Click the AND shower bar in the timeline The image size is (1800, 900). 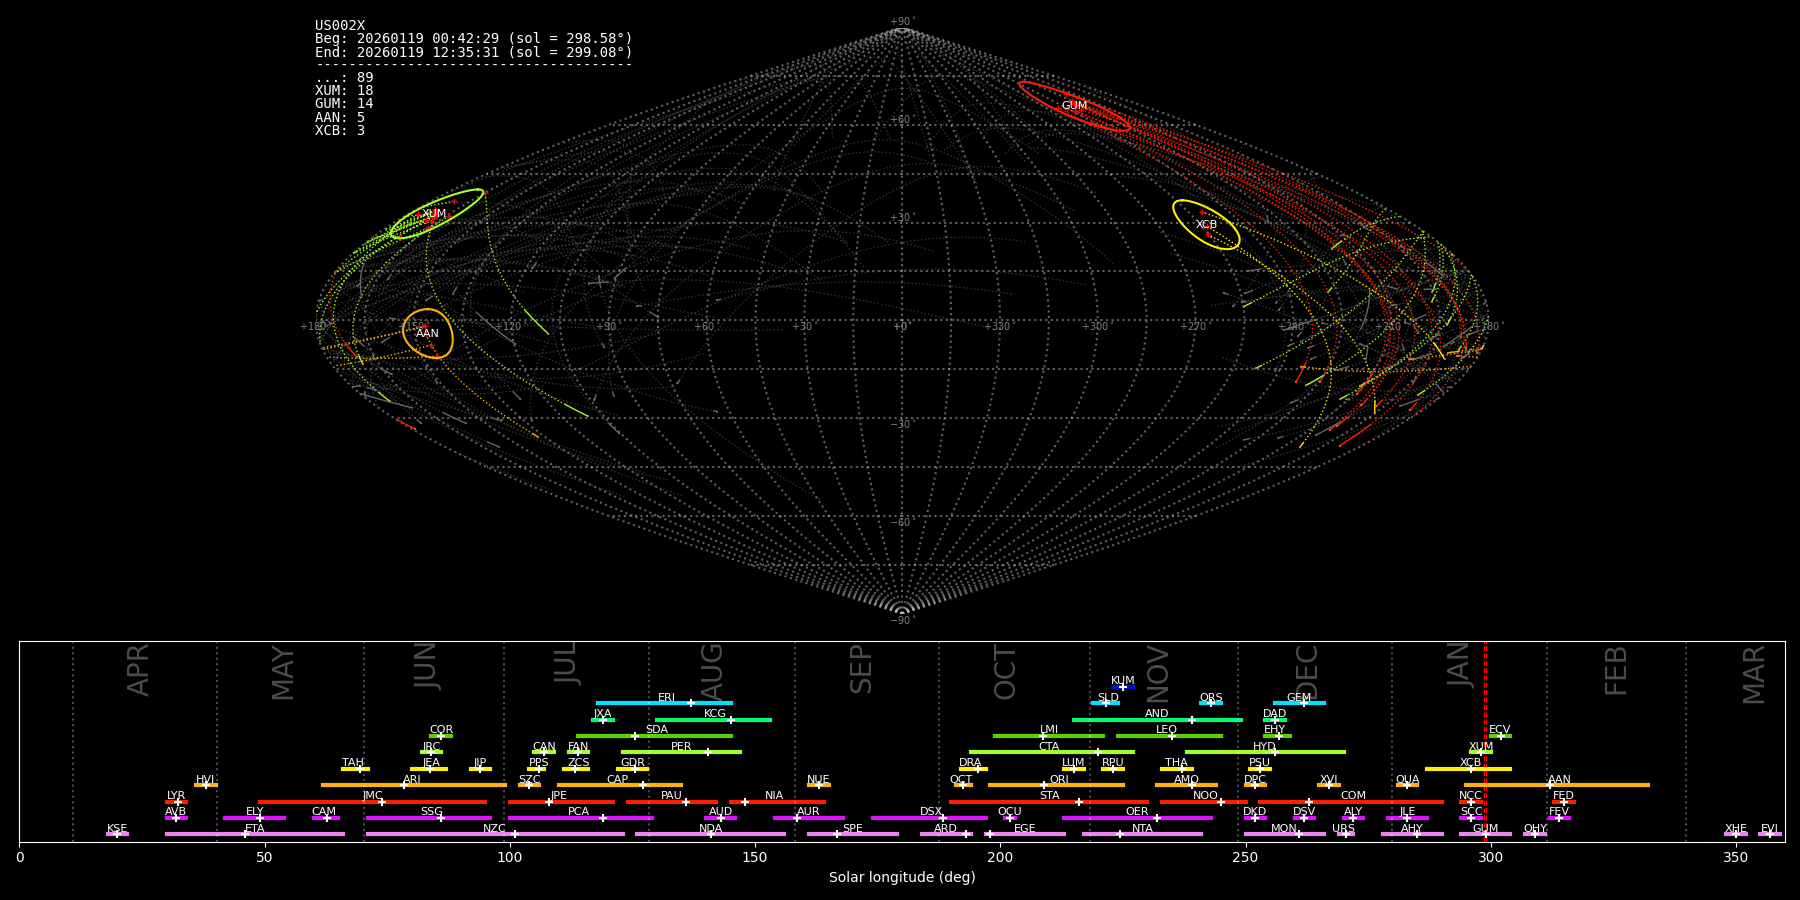coord(1157,720)
